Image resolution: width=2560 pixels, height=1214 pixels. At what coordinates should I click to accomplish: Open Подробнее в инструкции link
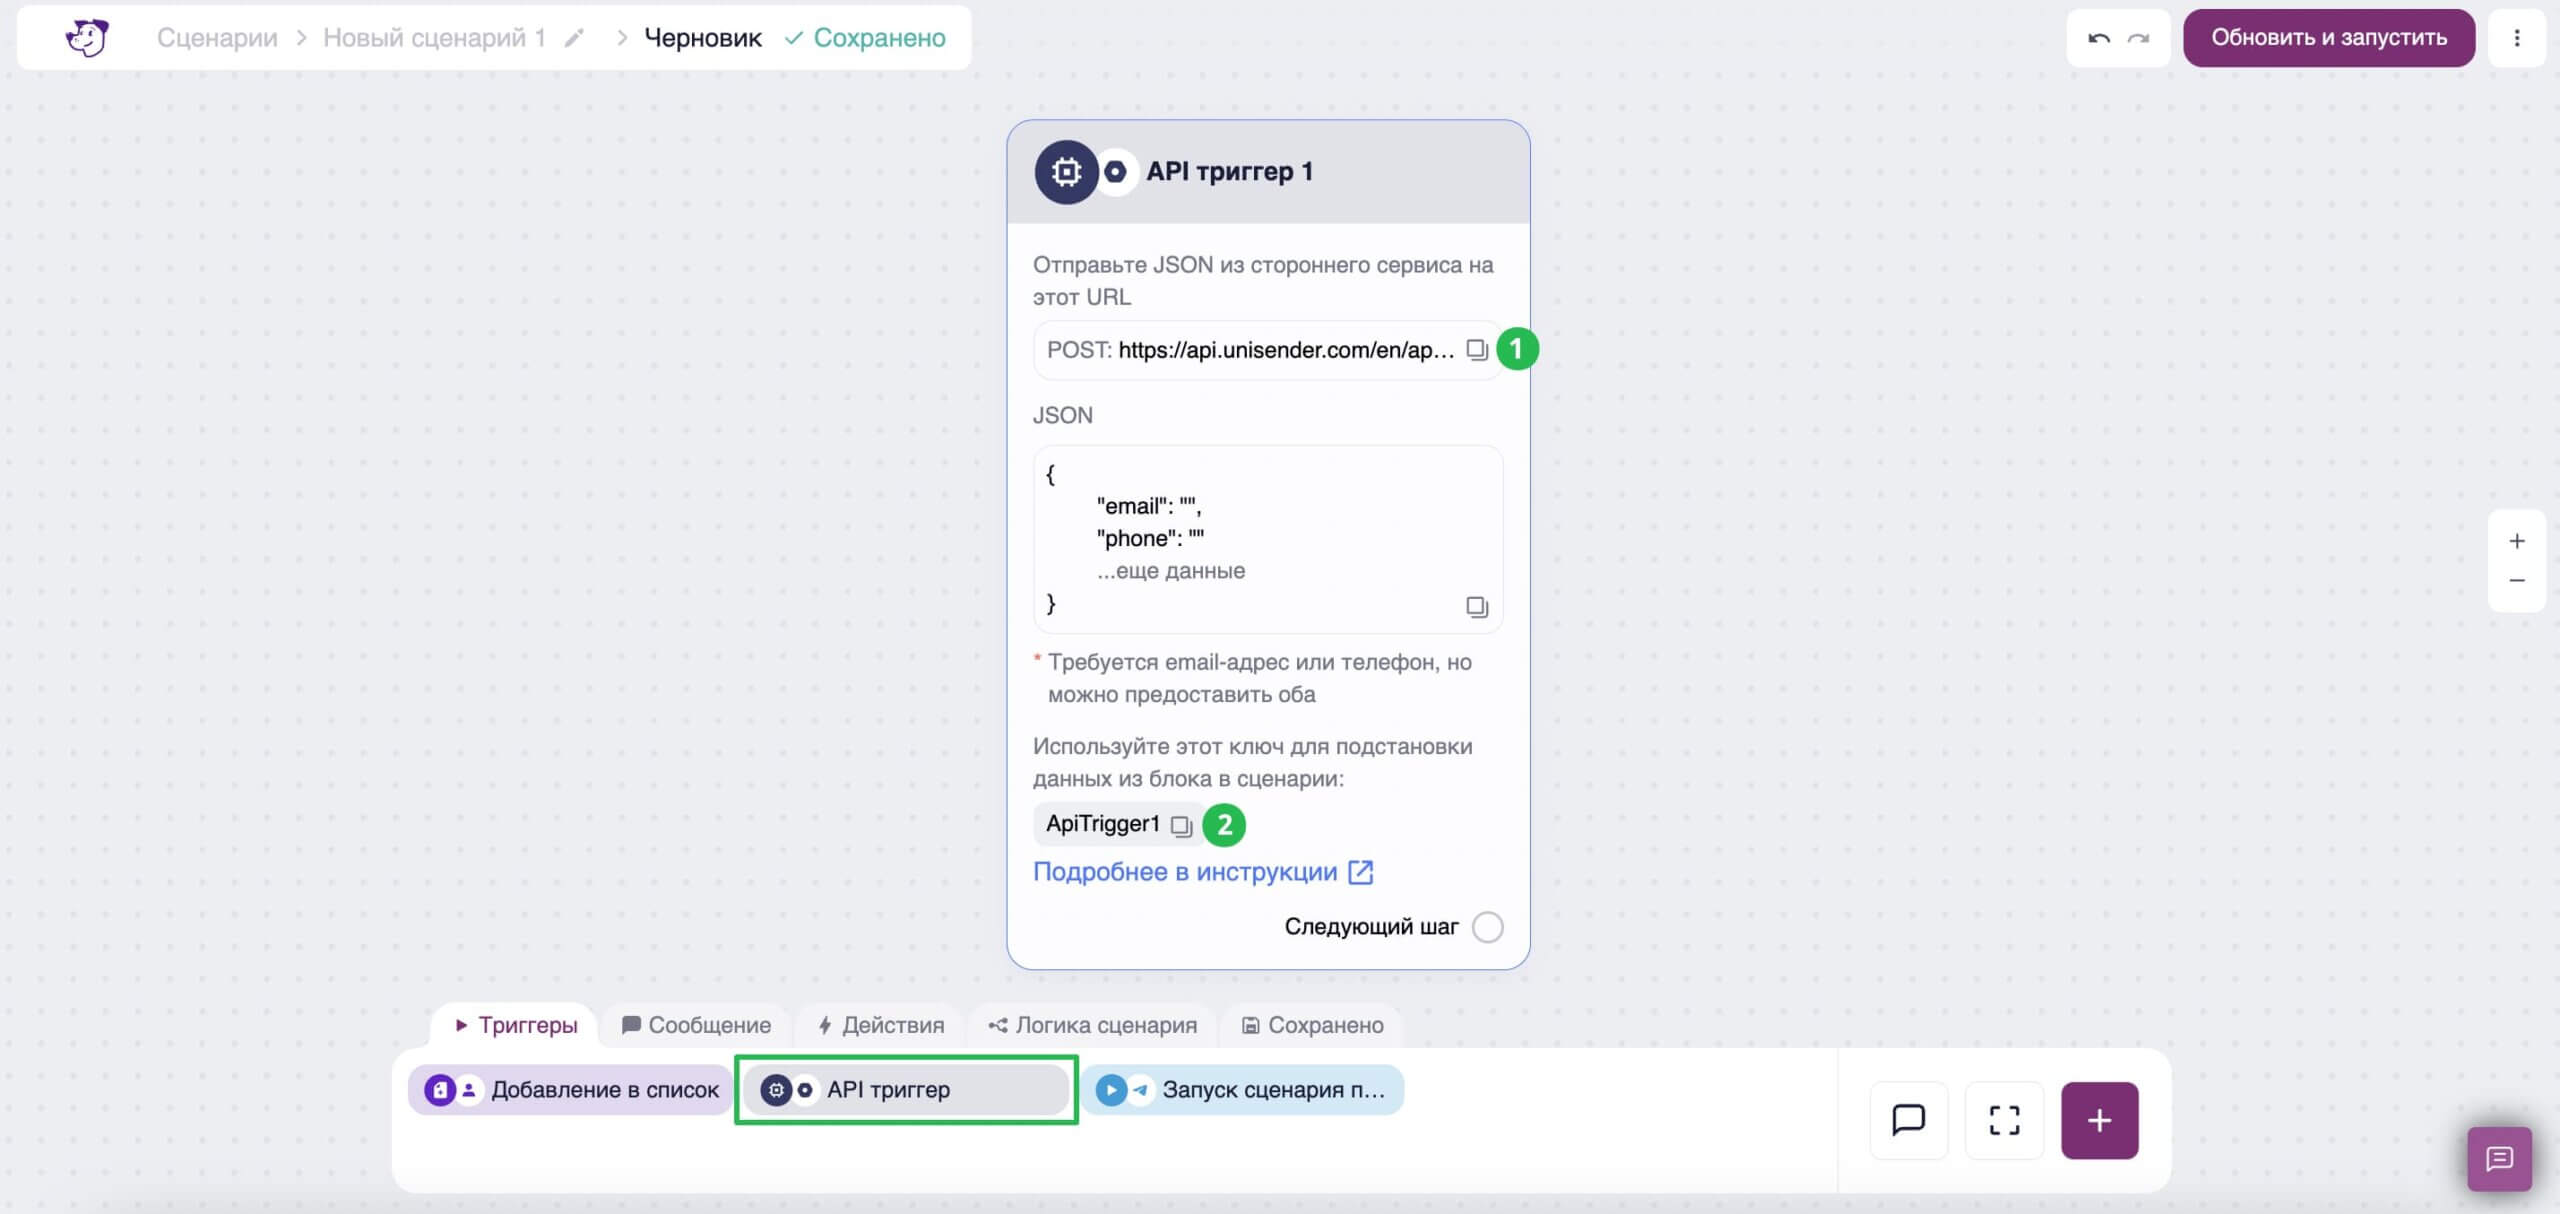click(1203, 872)
